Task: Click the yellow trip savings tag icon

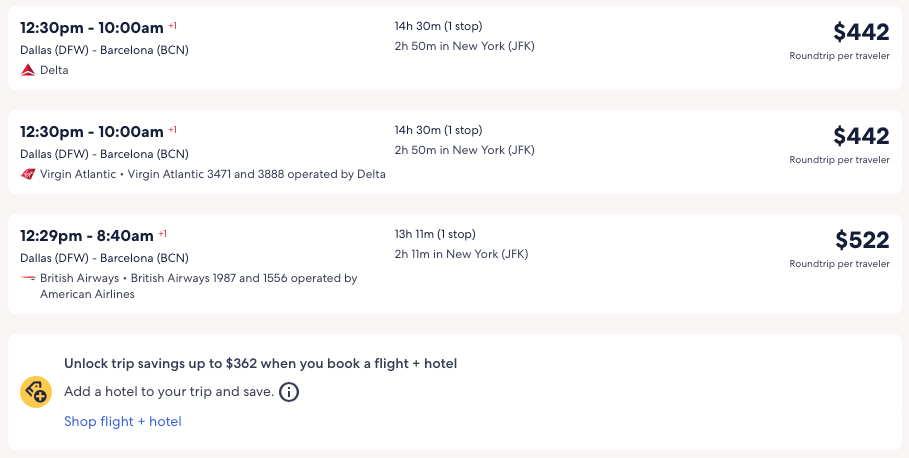Action: coord(36,392)
